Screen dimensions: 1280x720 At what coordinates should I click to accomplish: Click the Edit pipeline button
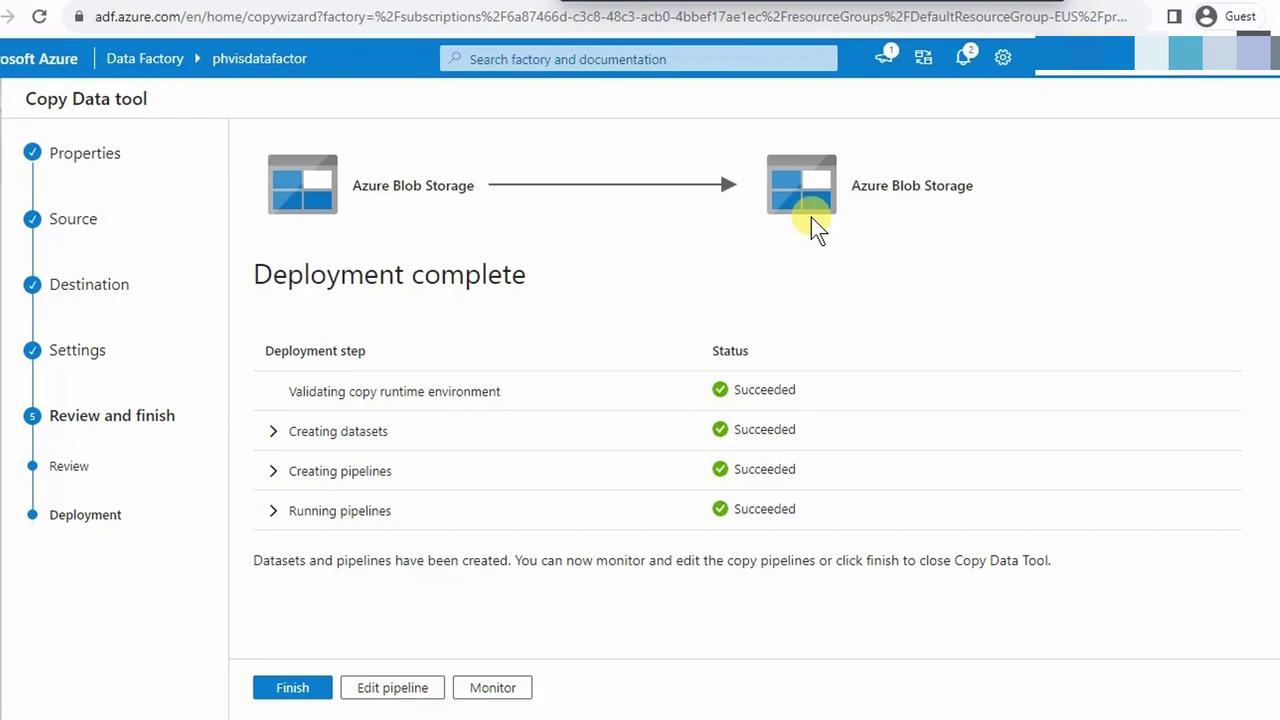(392, 688)
